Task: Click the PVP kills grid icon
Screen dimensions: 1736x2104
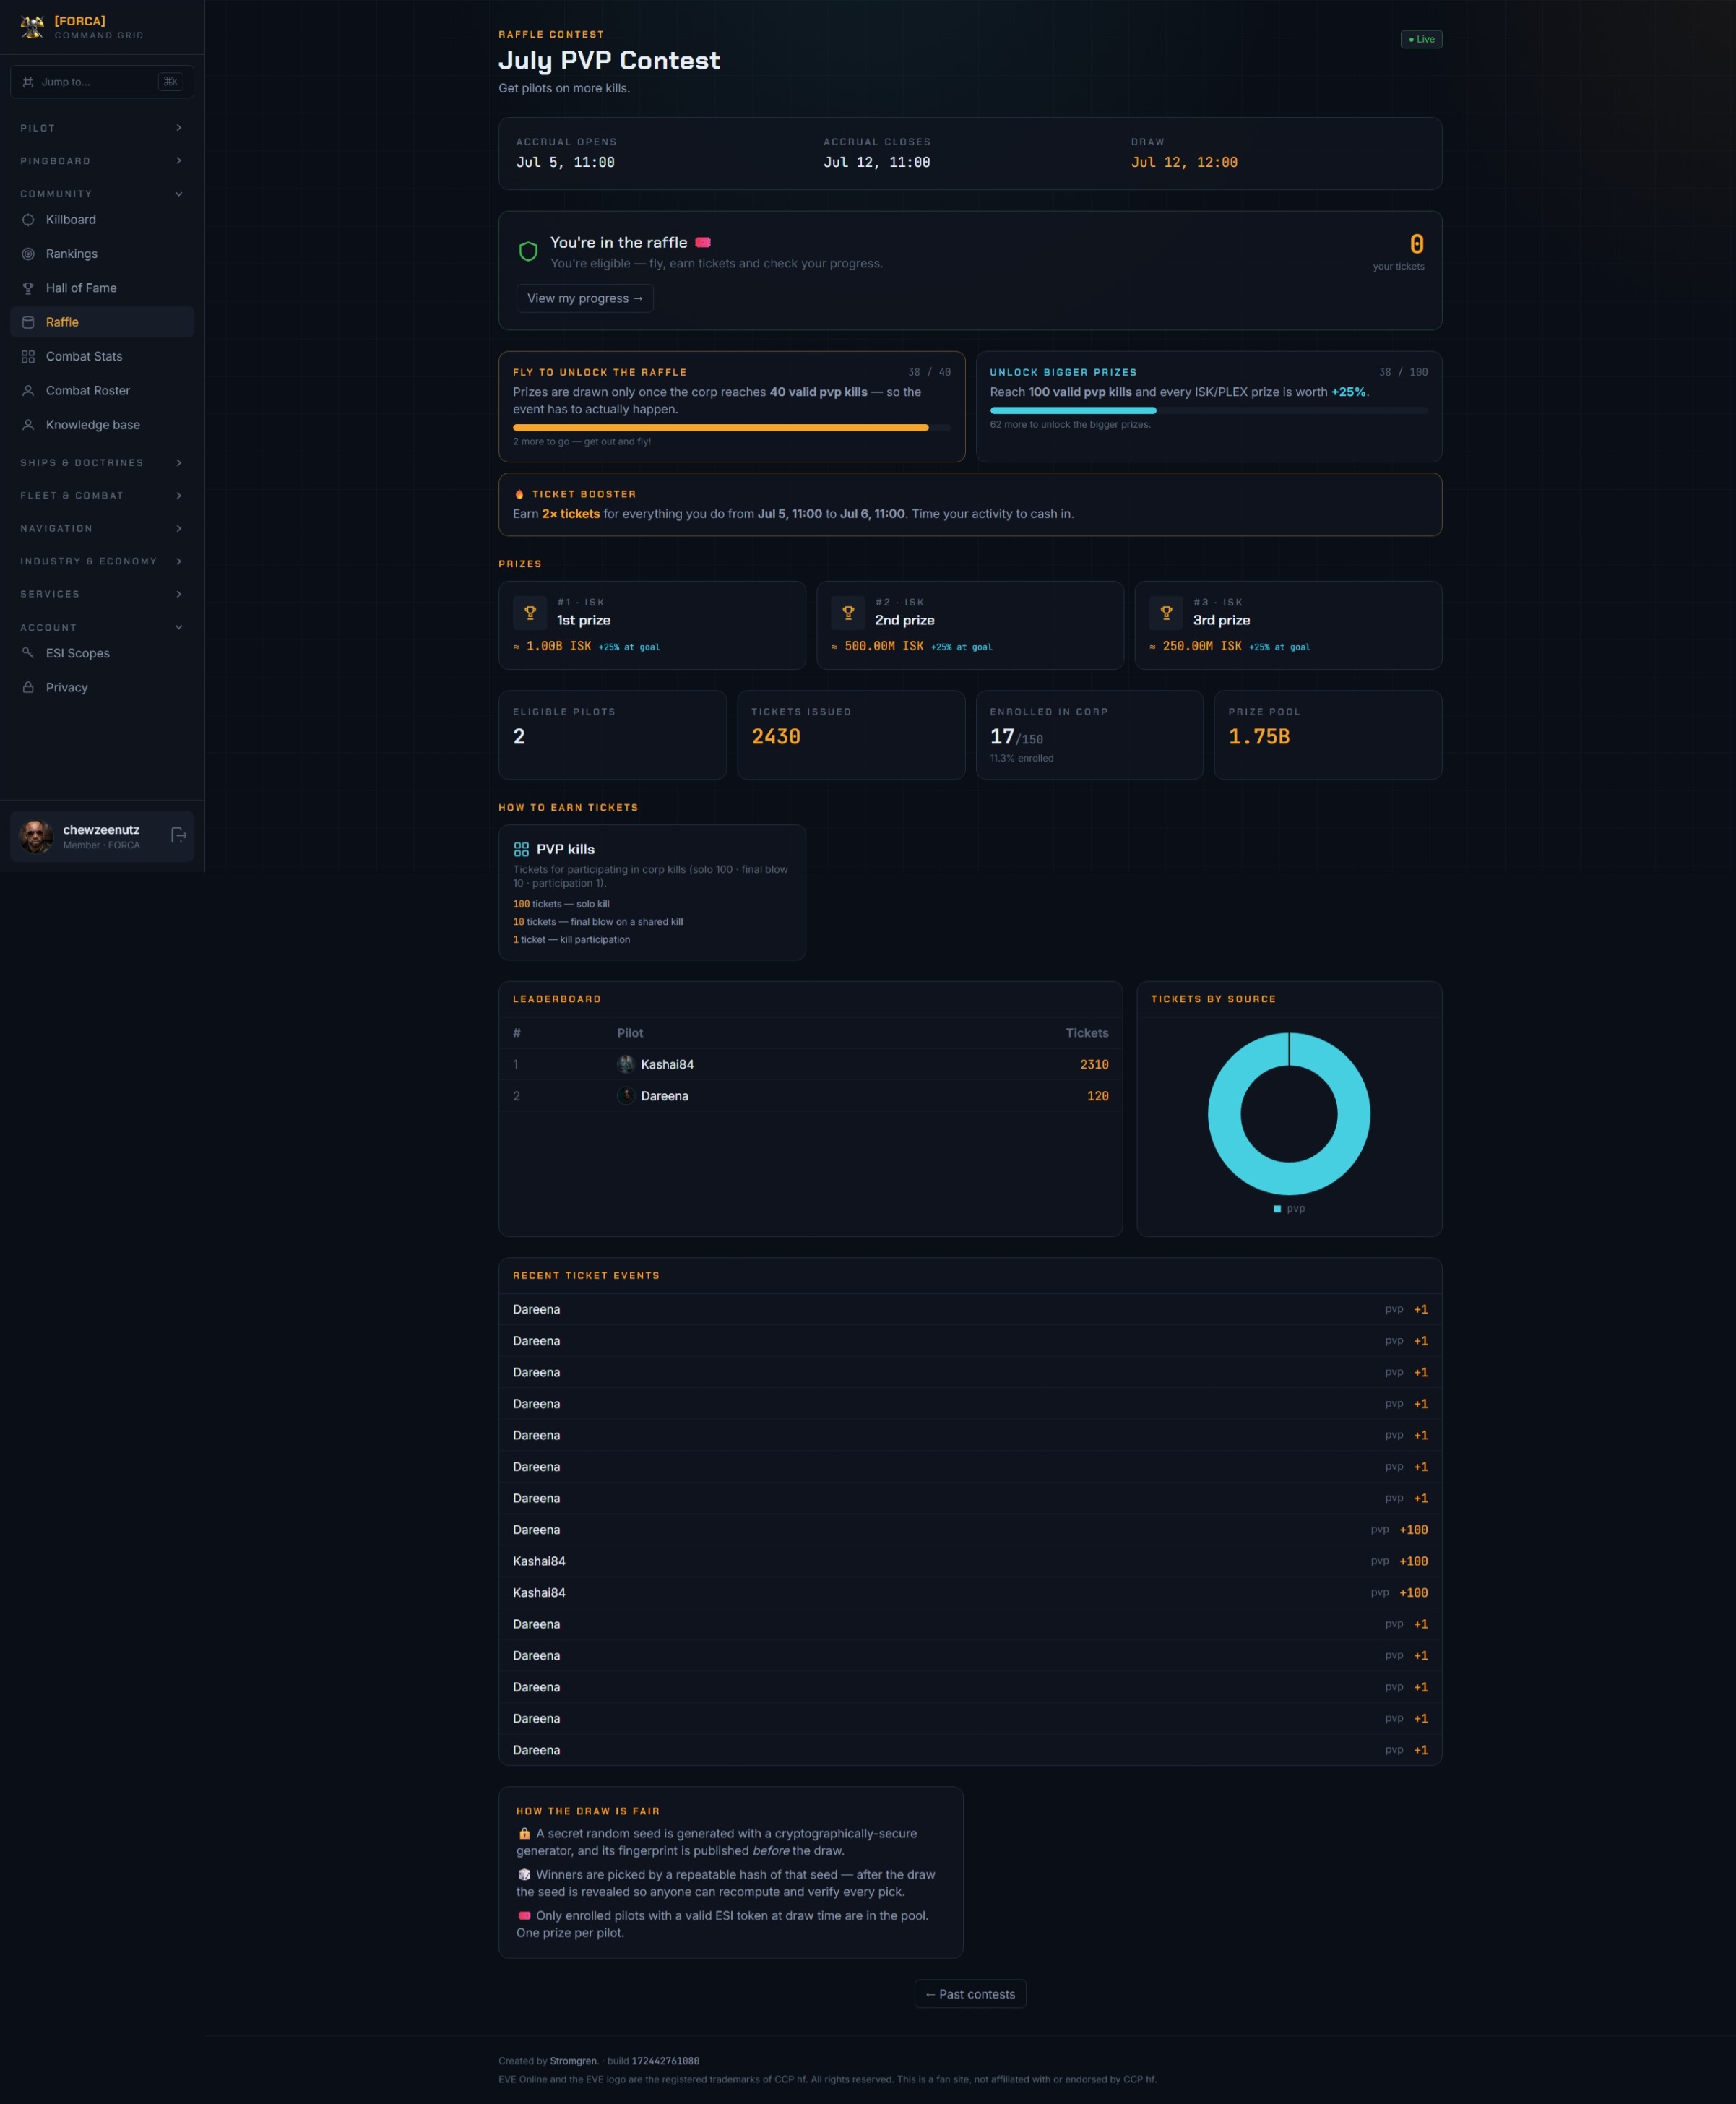Action: (x=521, y=849)
